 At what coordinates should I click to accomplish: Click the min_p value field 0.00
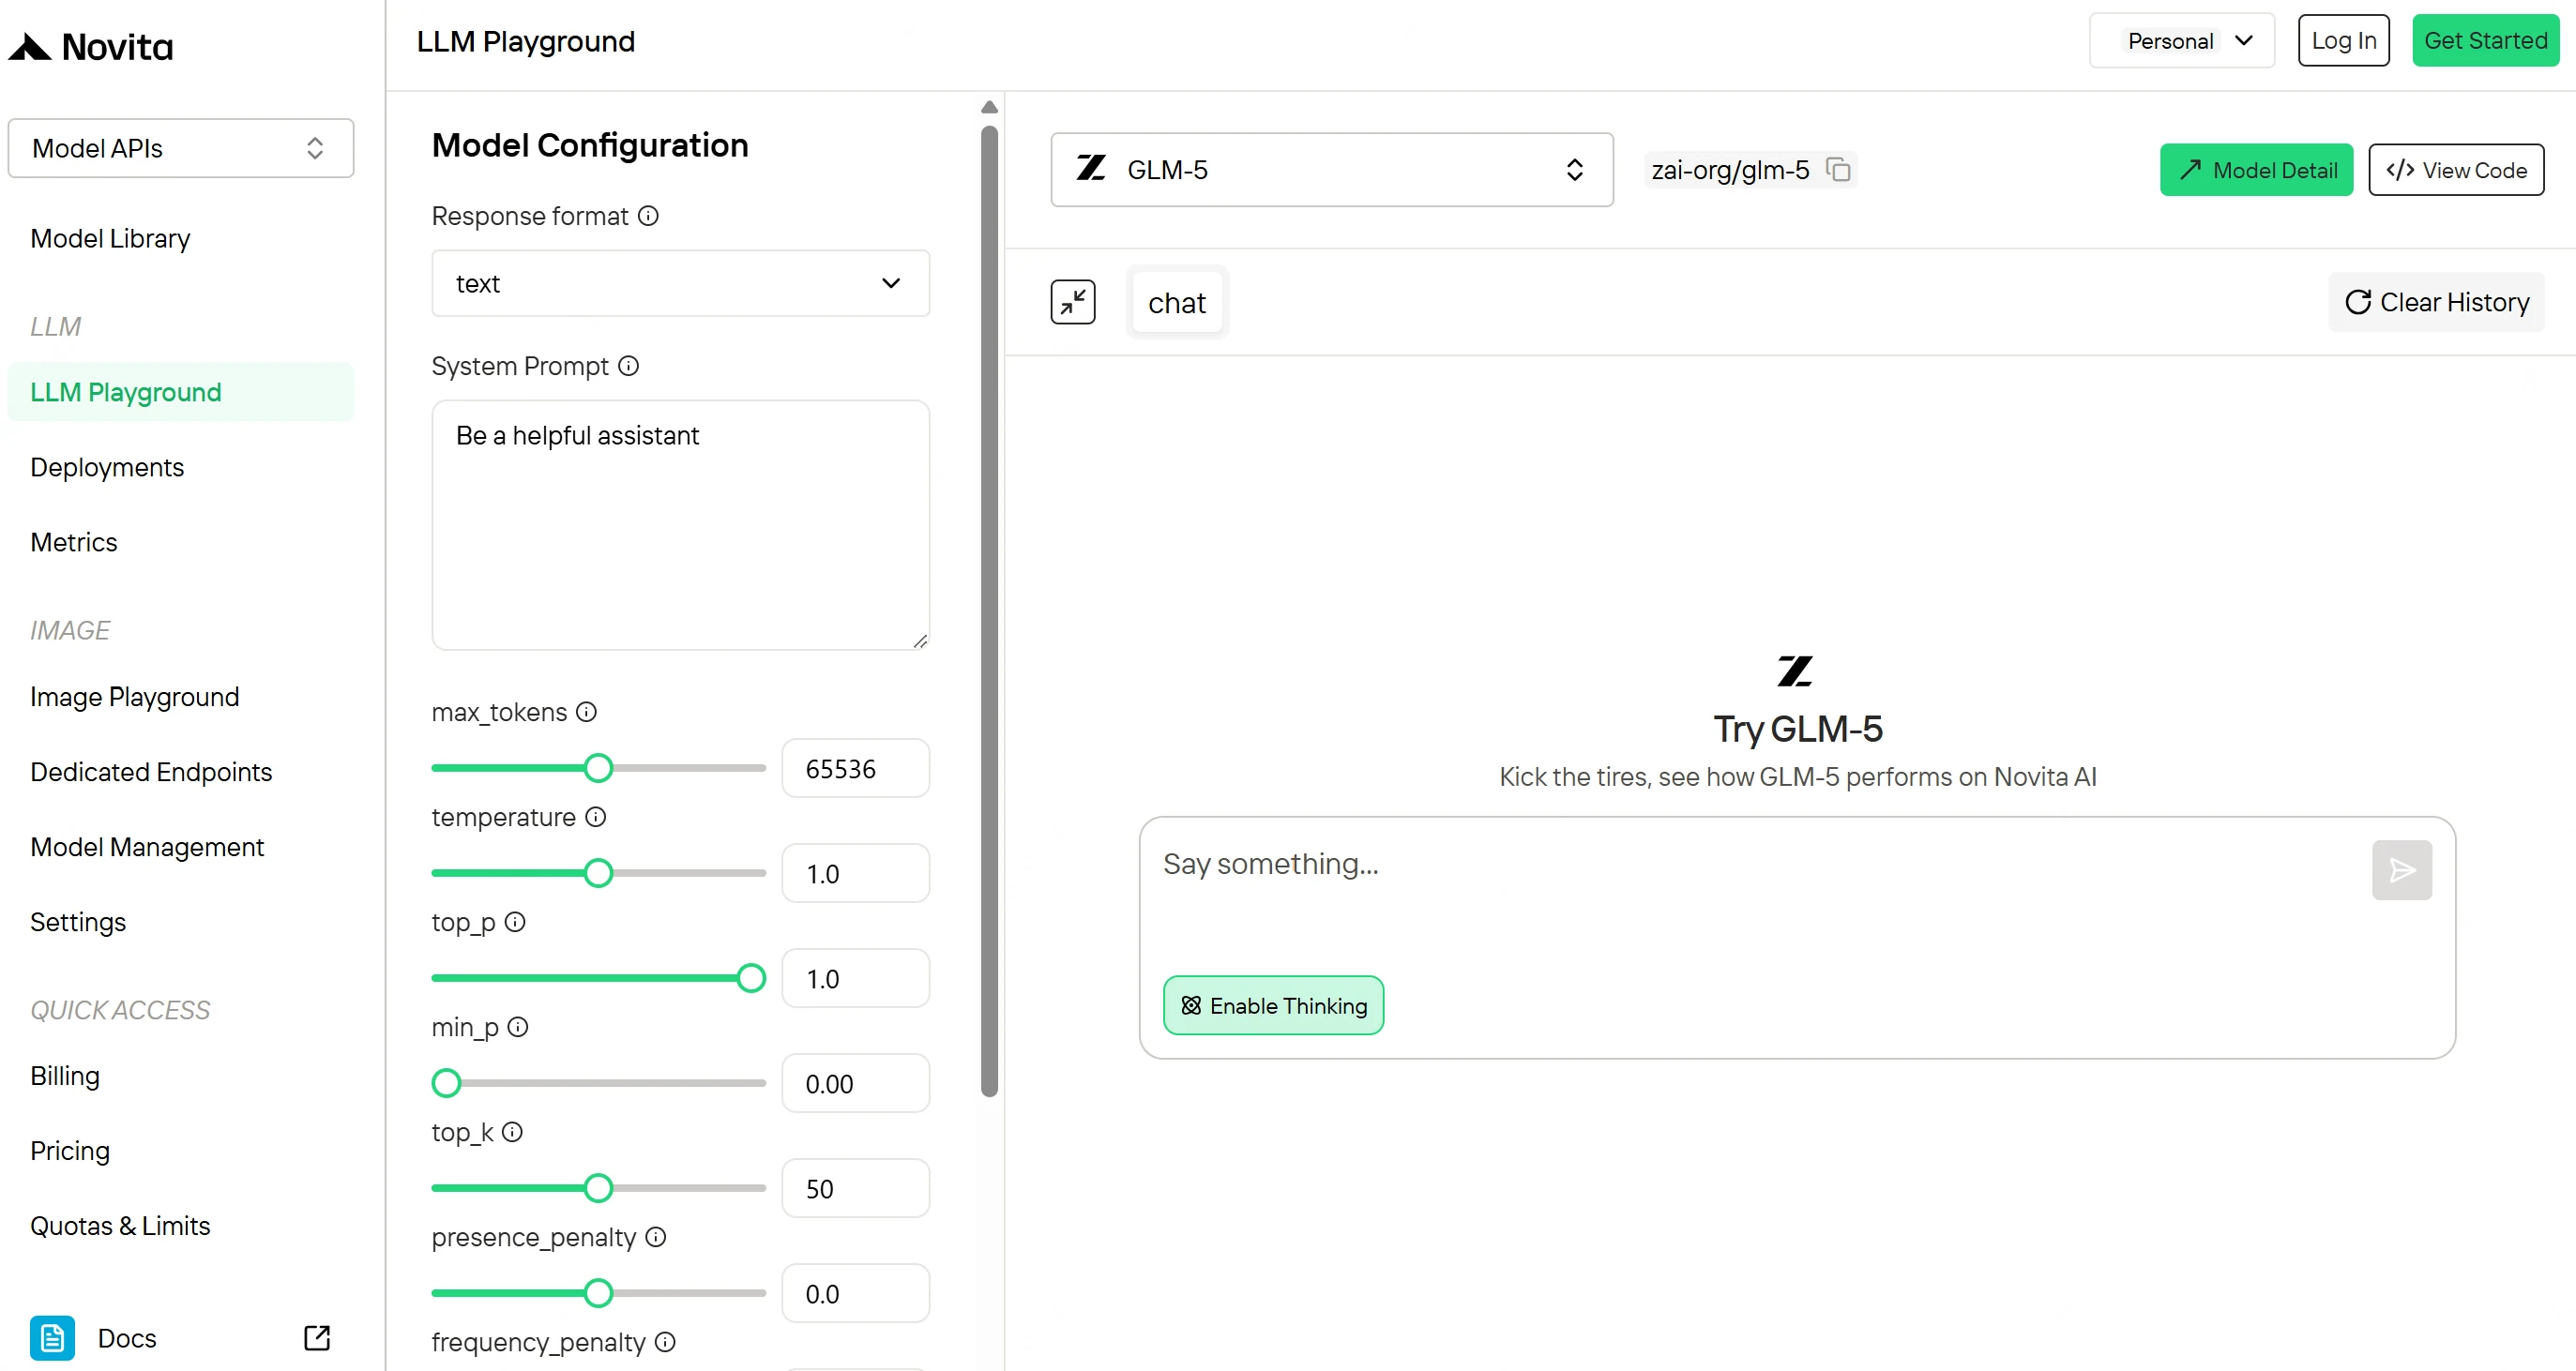(855, 1083)
